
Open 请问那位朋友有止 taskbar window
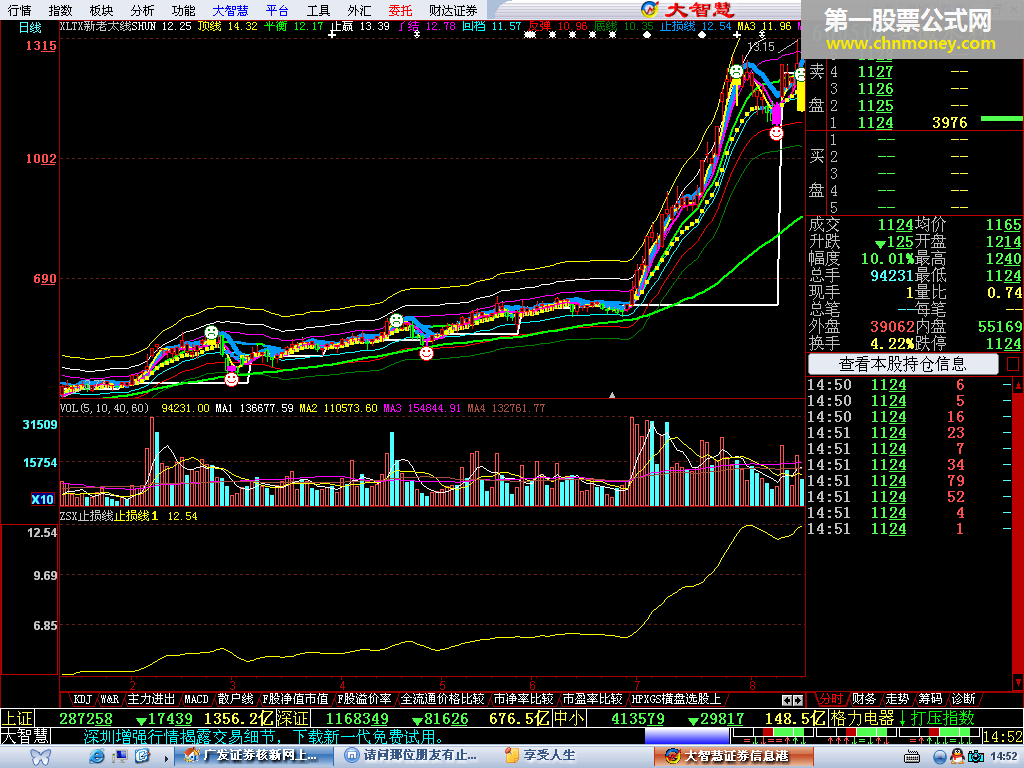[x=411, y=756]
